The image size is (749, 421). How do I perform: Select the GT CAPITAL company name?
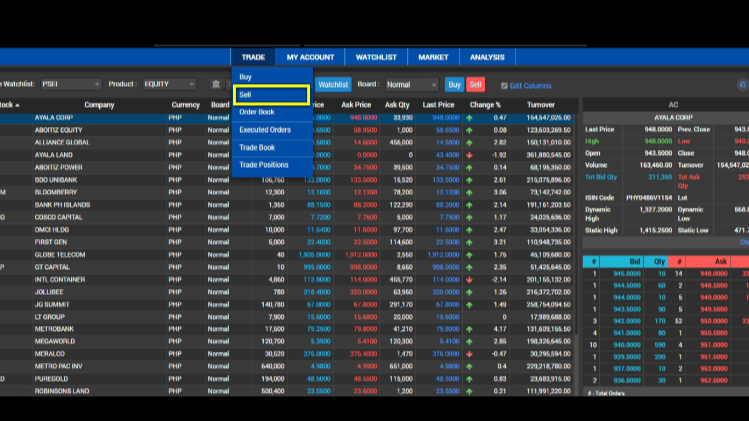52,267
